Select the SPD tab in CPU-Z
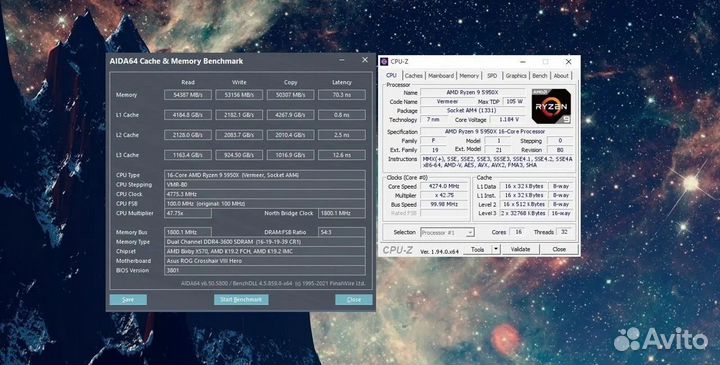Image resolution: width=720 pixels, height=365 pixels. click(x=492, y=76)
